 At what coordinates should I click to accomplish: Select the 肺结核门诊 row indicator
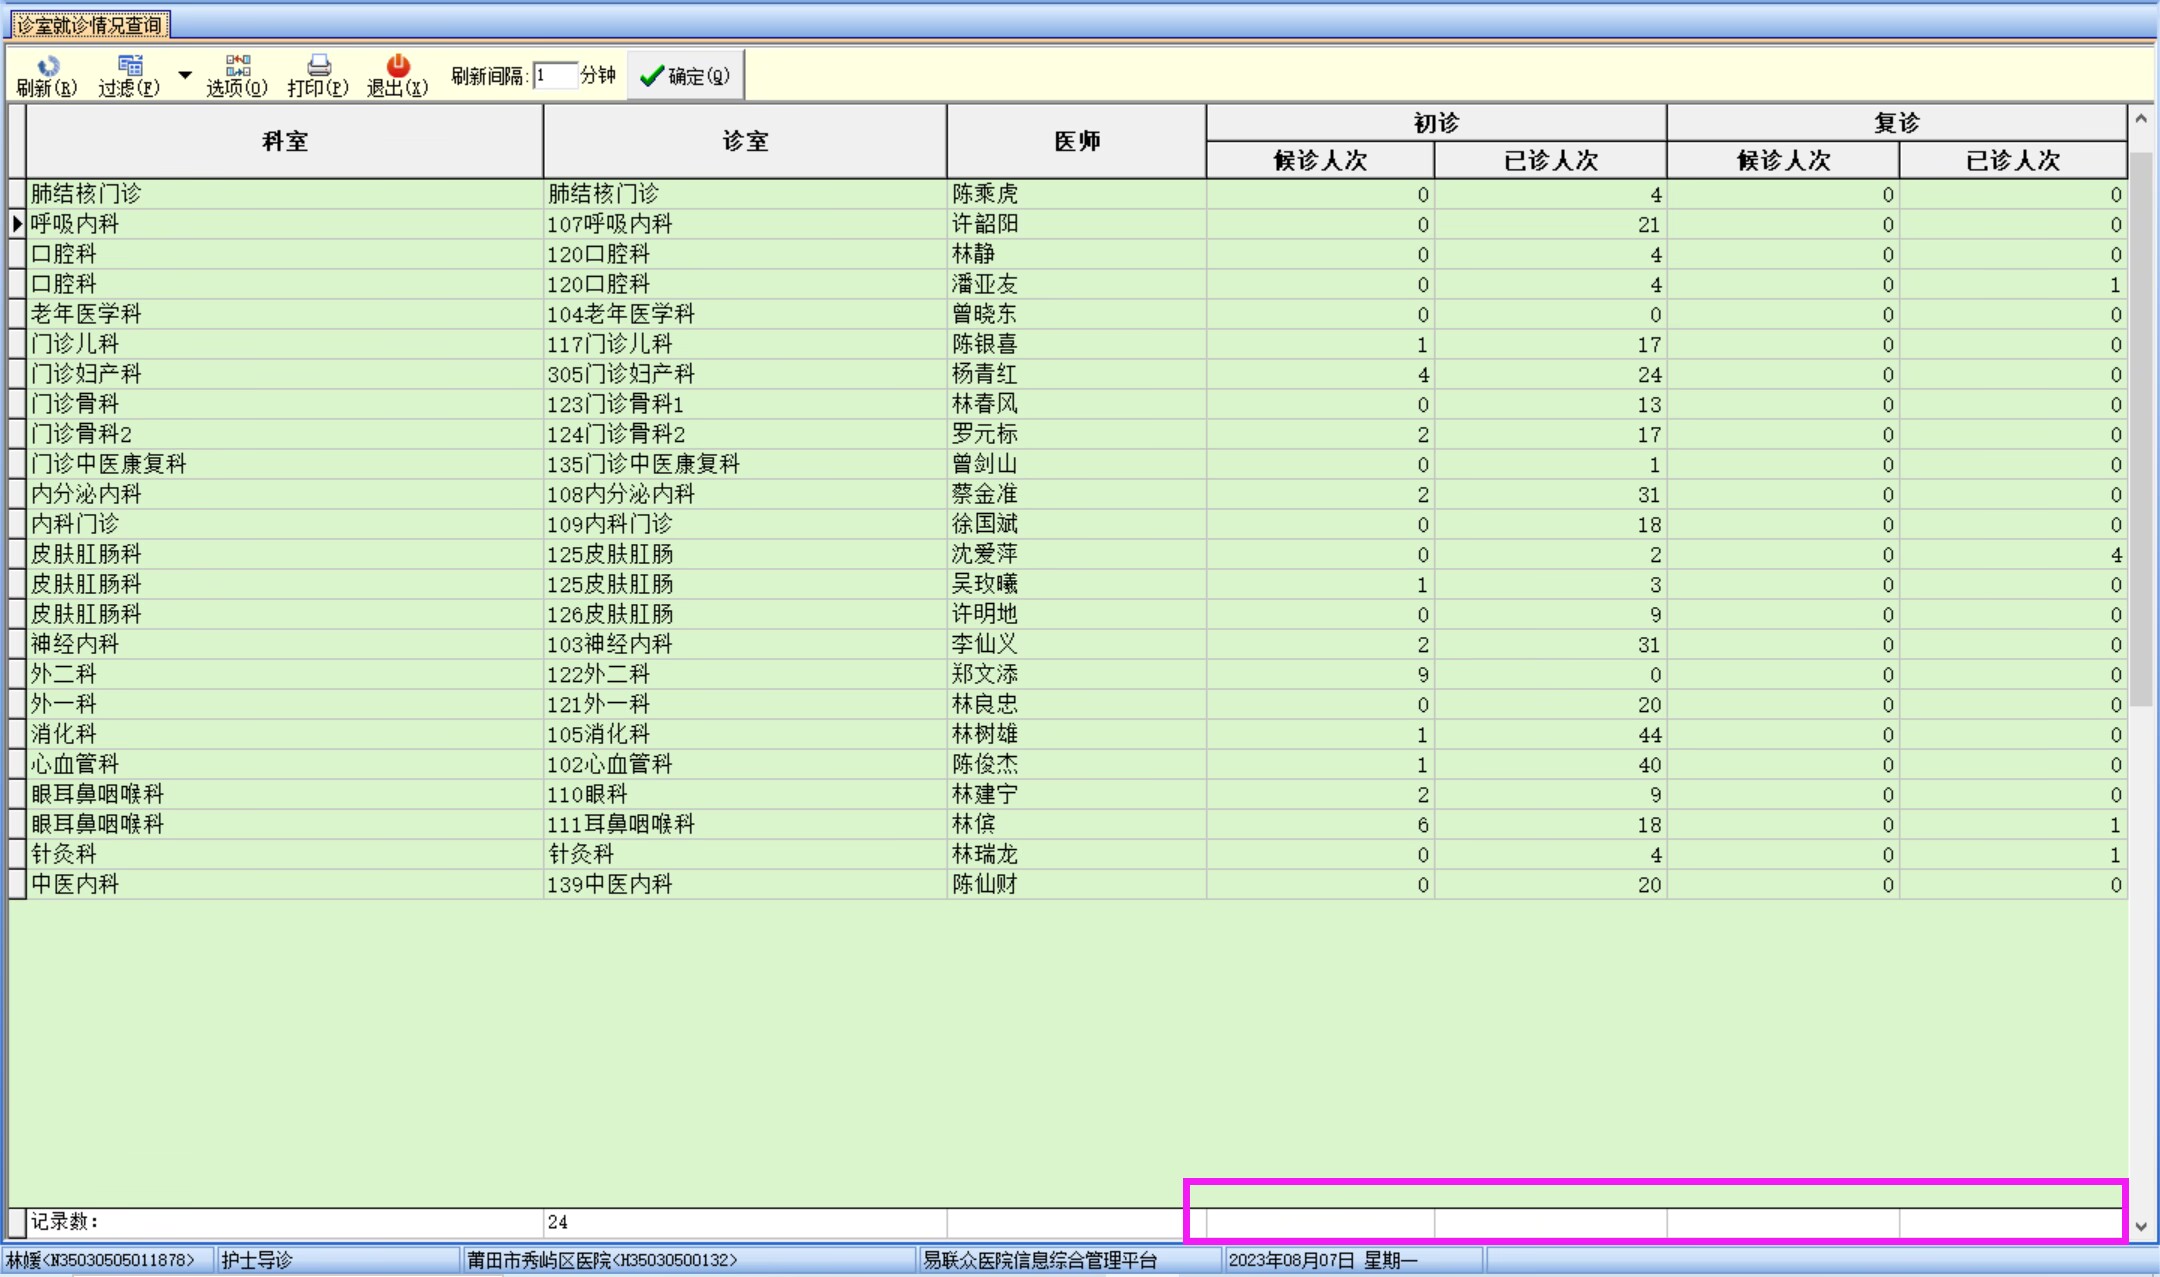[17, 194]
